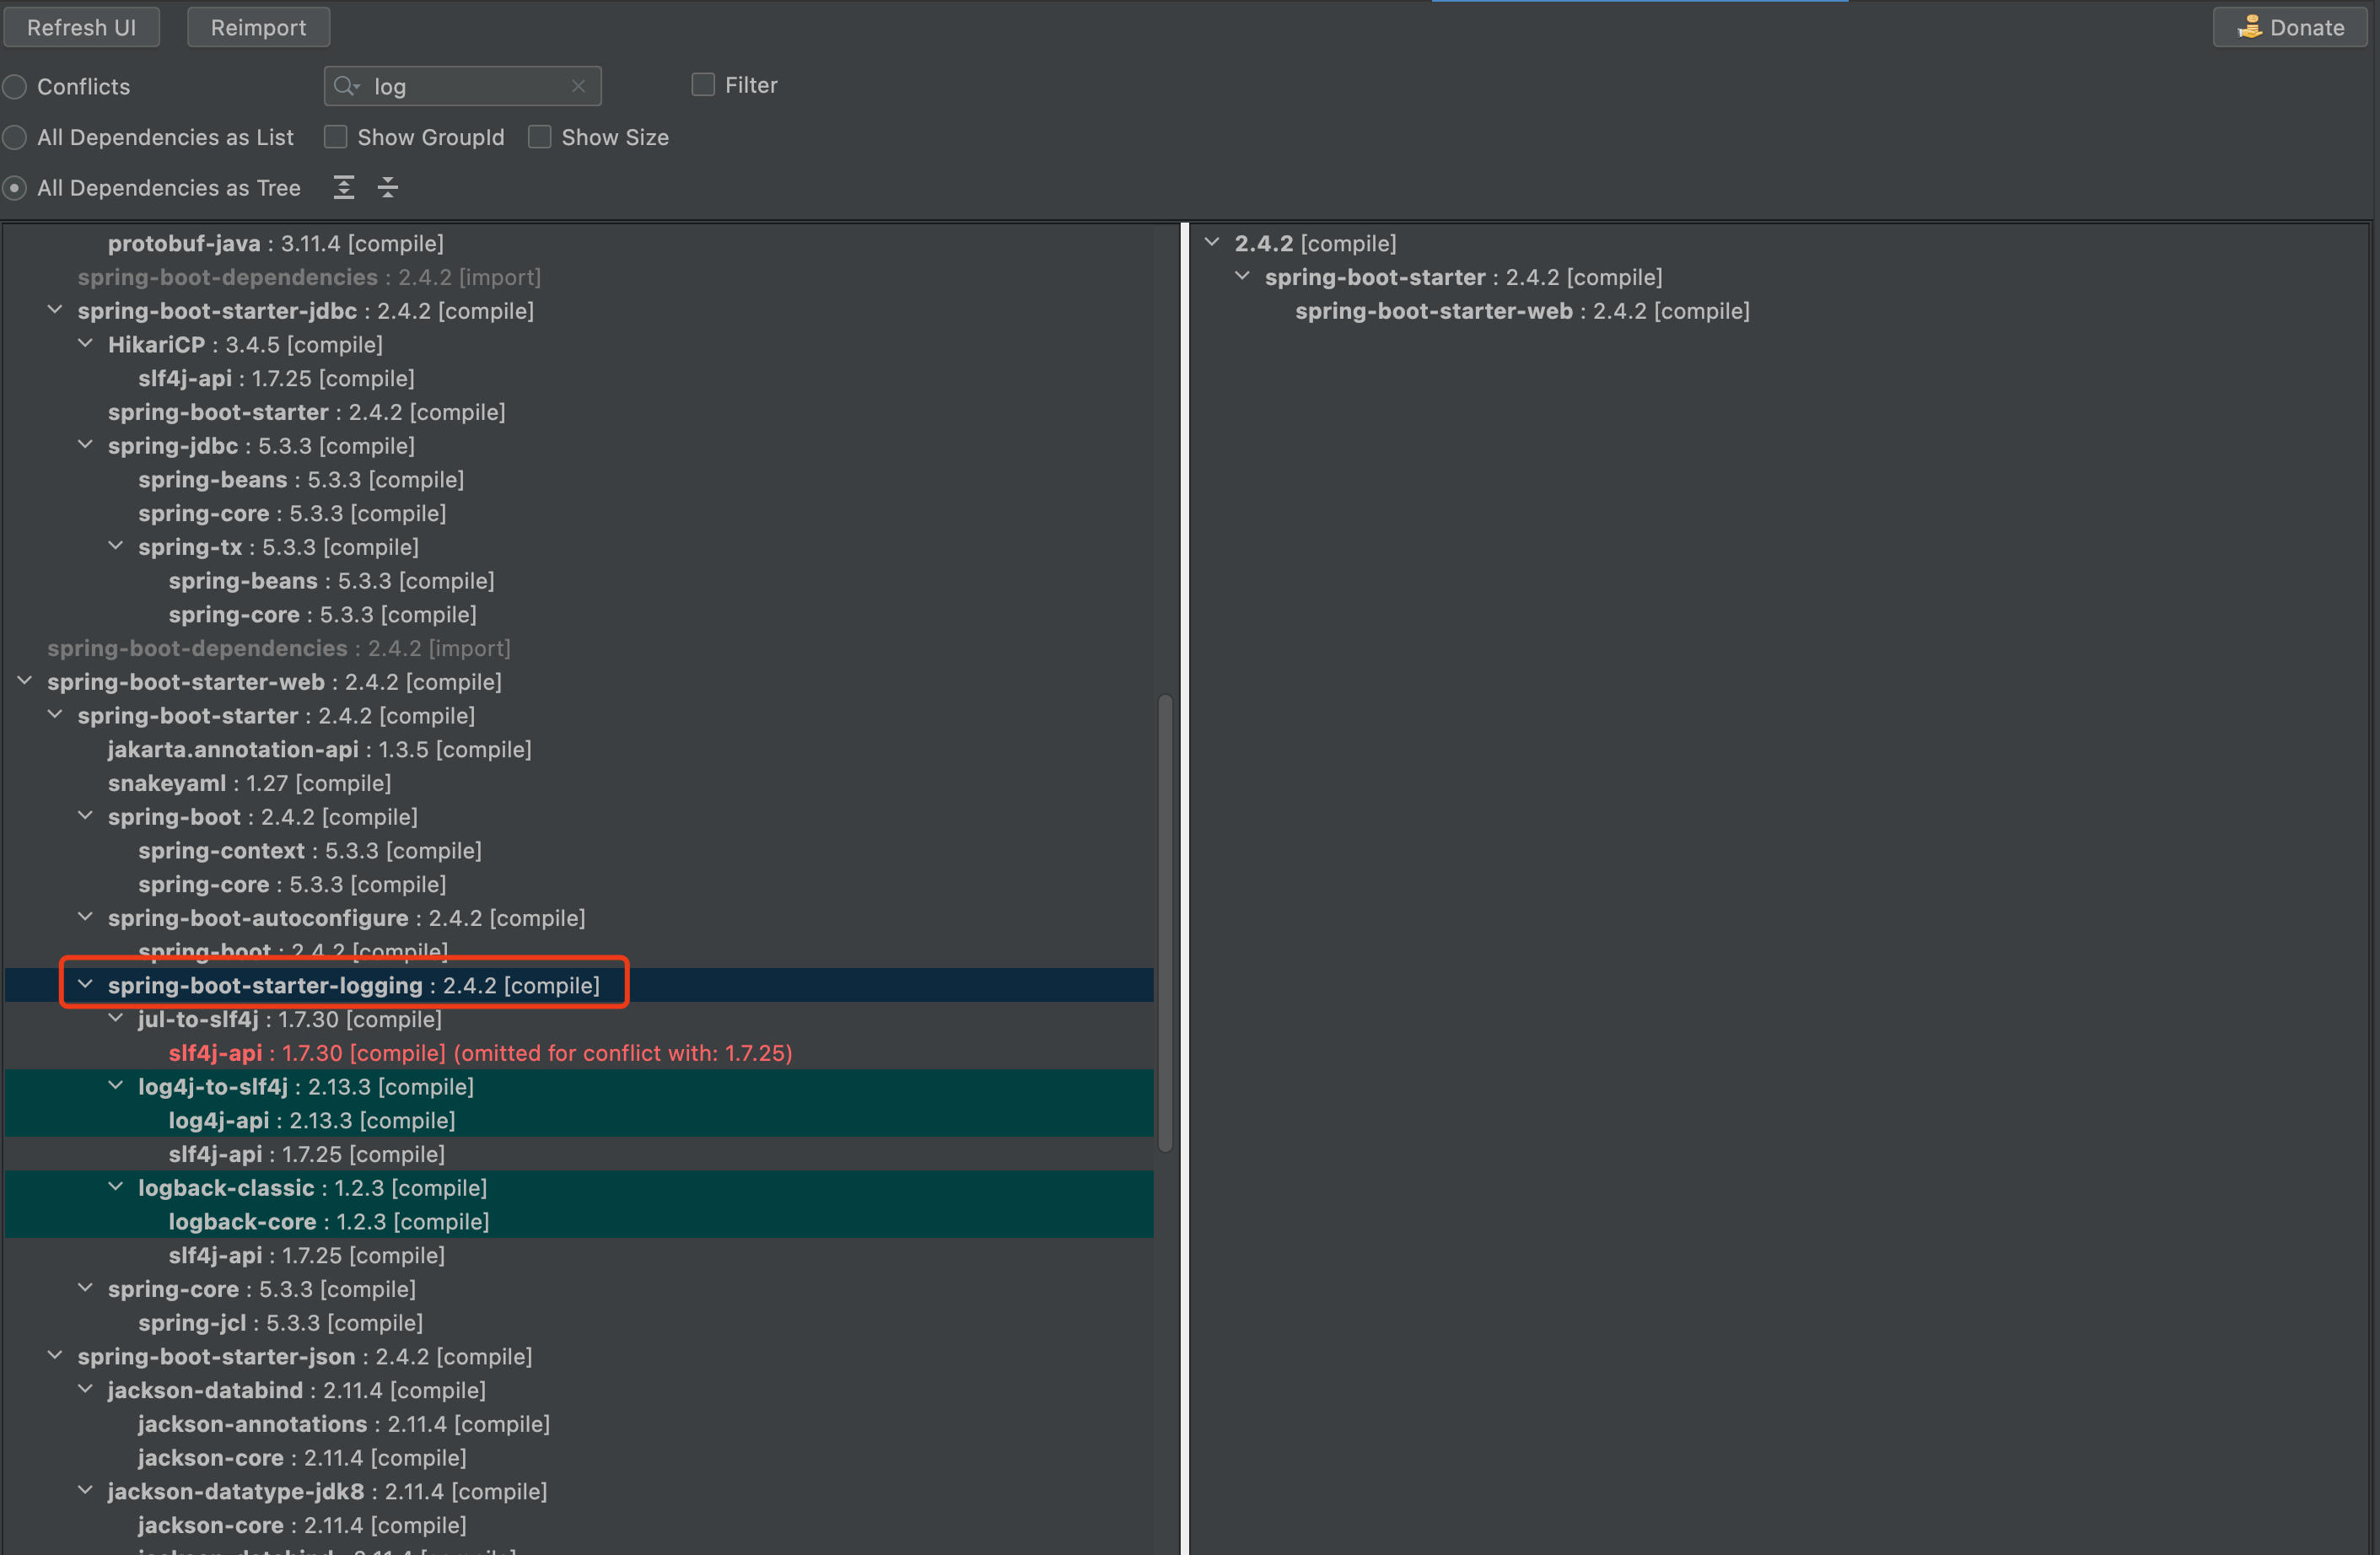Collapse the spring-boot-starter-json node
This screenshot has width=2380, height=1555.
point(56,1356)
